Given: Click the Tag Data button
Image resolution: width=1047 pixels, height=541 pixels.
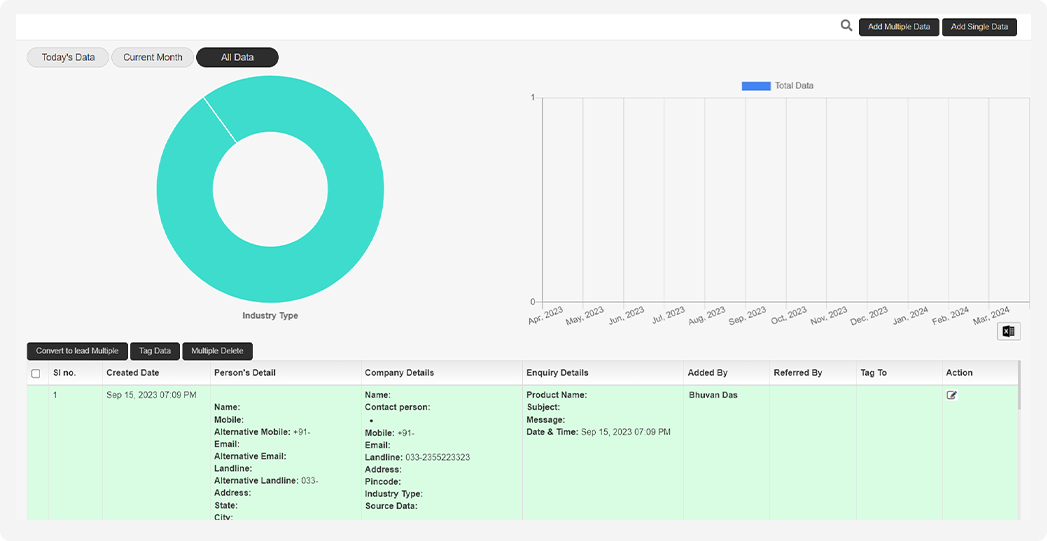Looking at the screenshot, I should pos(155,351).
